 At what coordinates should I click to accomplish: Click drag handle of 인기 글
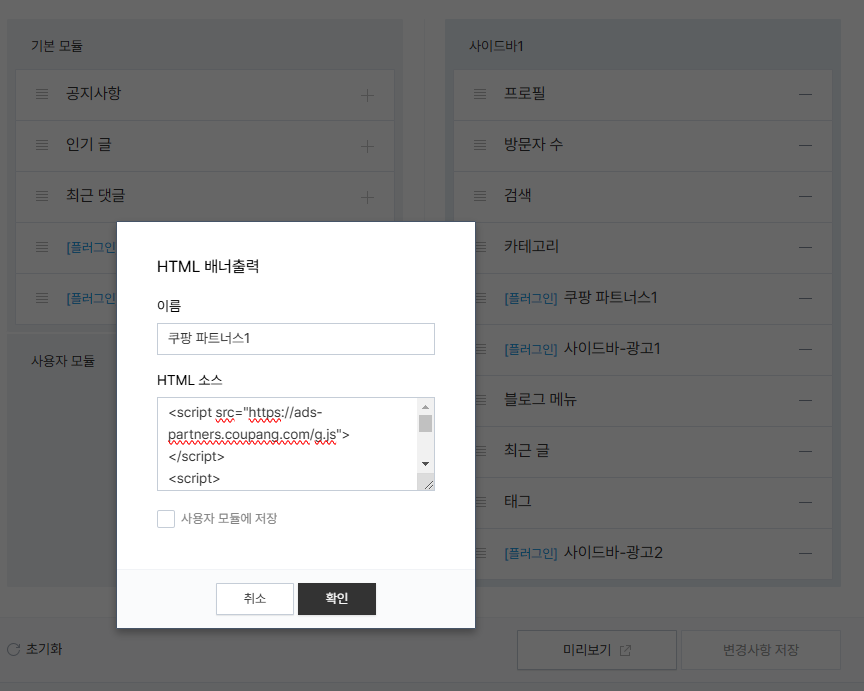(42, 145)
